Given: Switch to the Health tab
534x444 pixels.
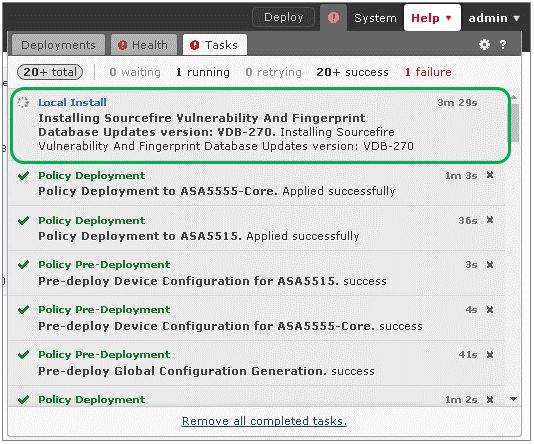Looking at the screenshot, I should coord(144,45).
